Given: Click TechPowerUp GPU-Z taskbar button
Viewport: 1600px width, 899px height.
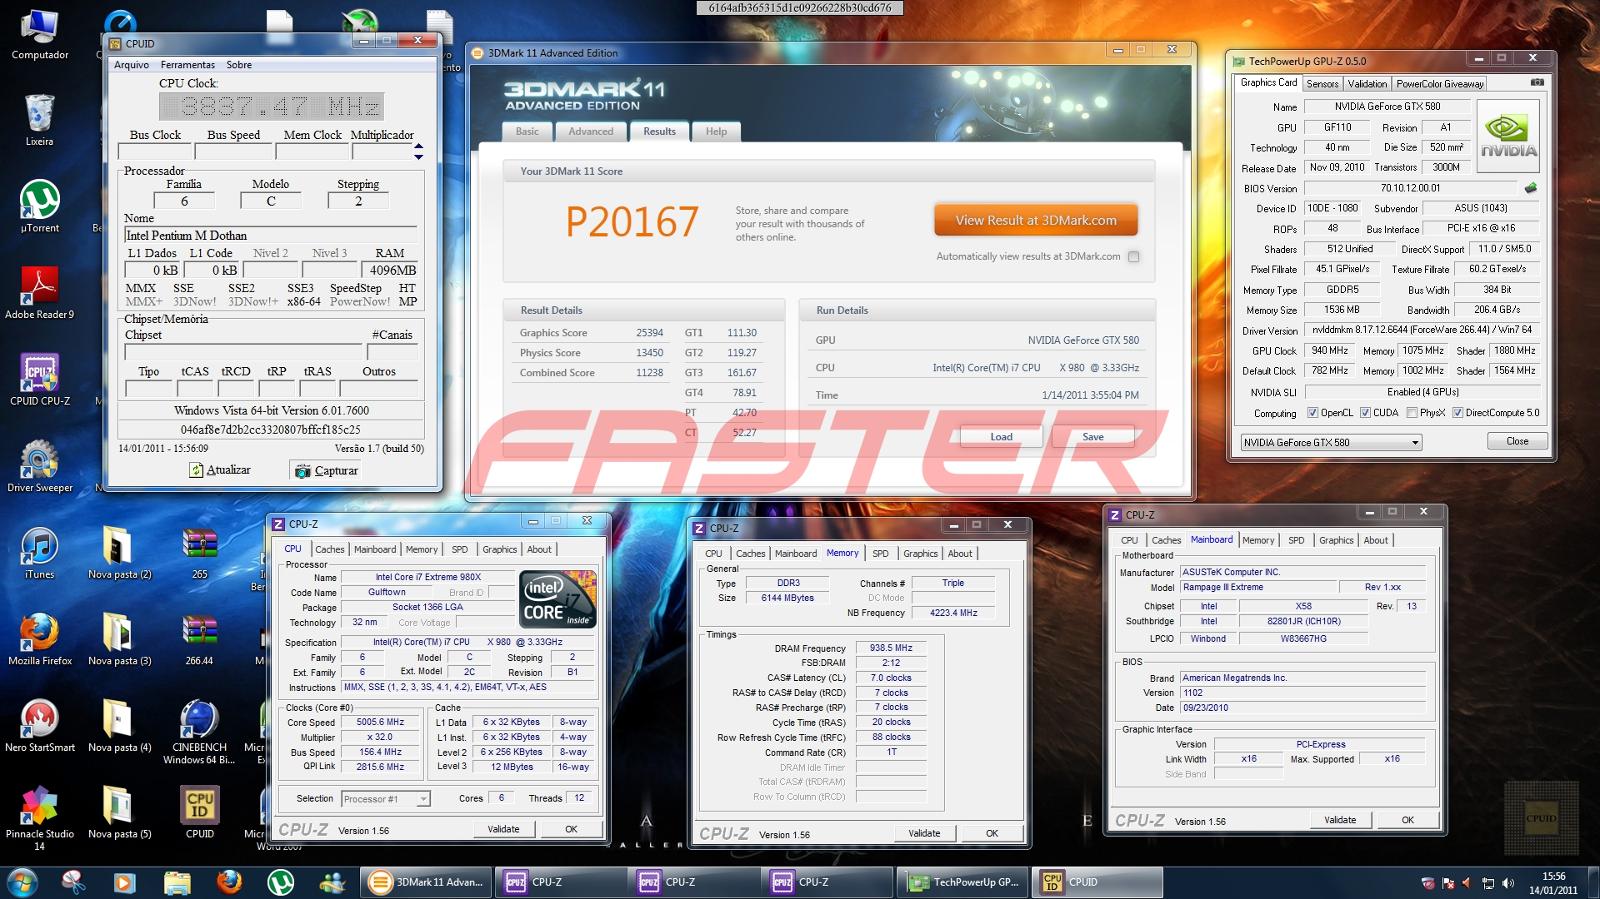Looking at the screenshot, I should pyautogui.click(x=964, y=882).
